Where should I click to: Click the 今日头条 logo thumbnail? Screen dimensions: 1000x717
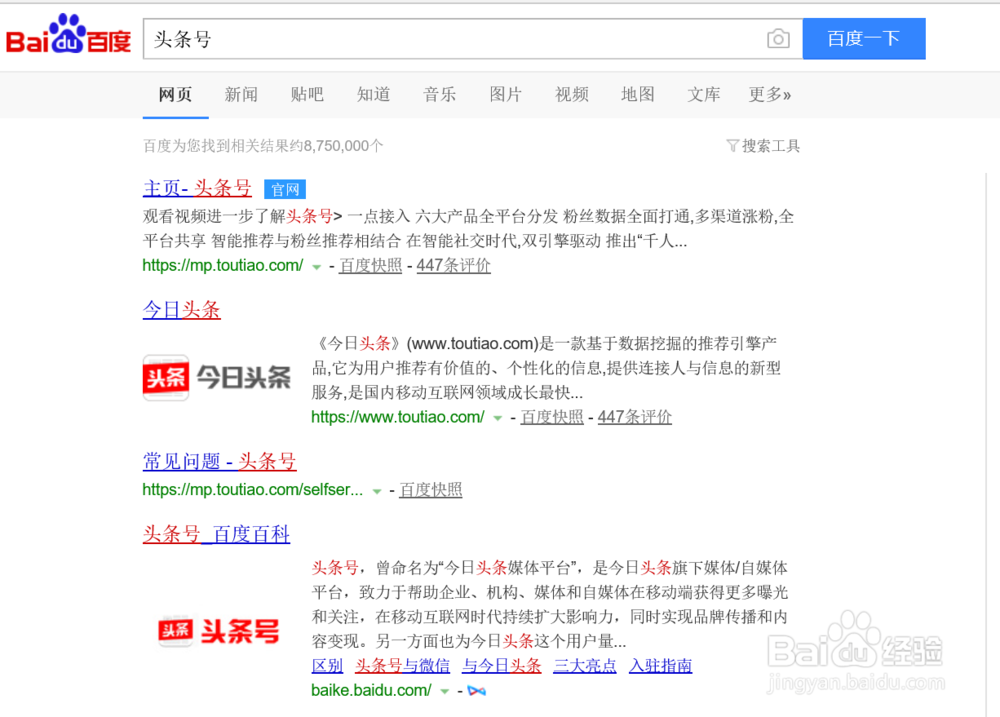[x=217, y=378]
